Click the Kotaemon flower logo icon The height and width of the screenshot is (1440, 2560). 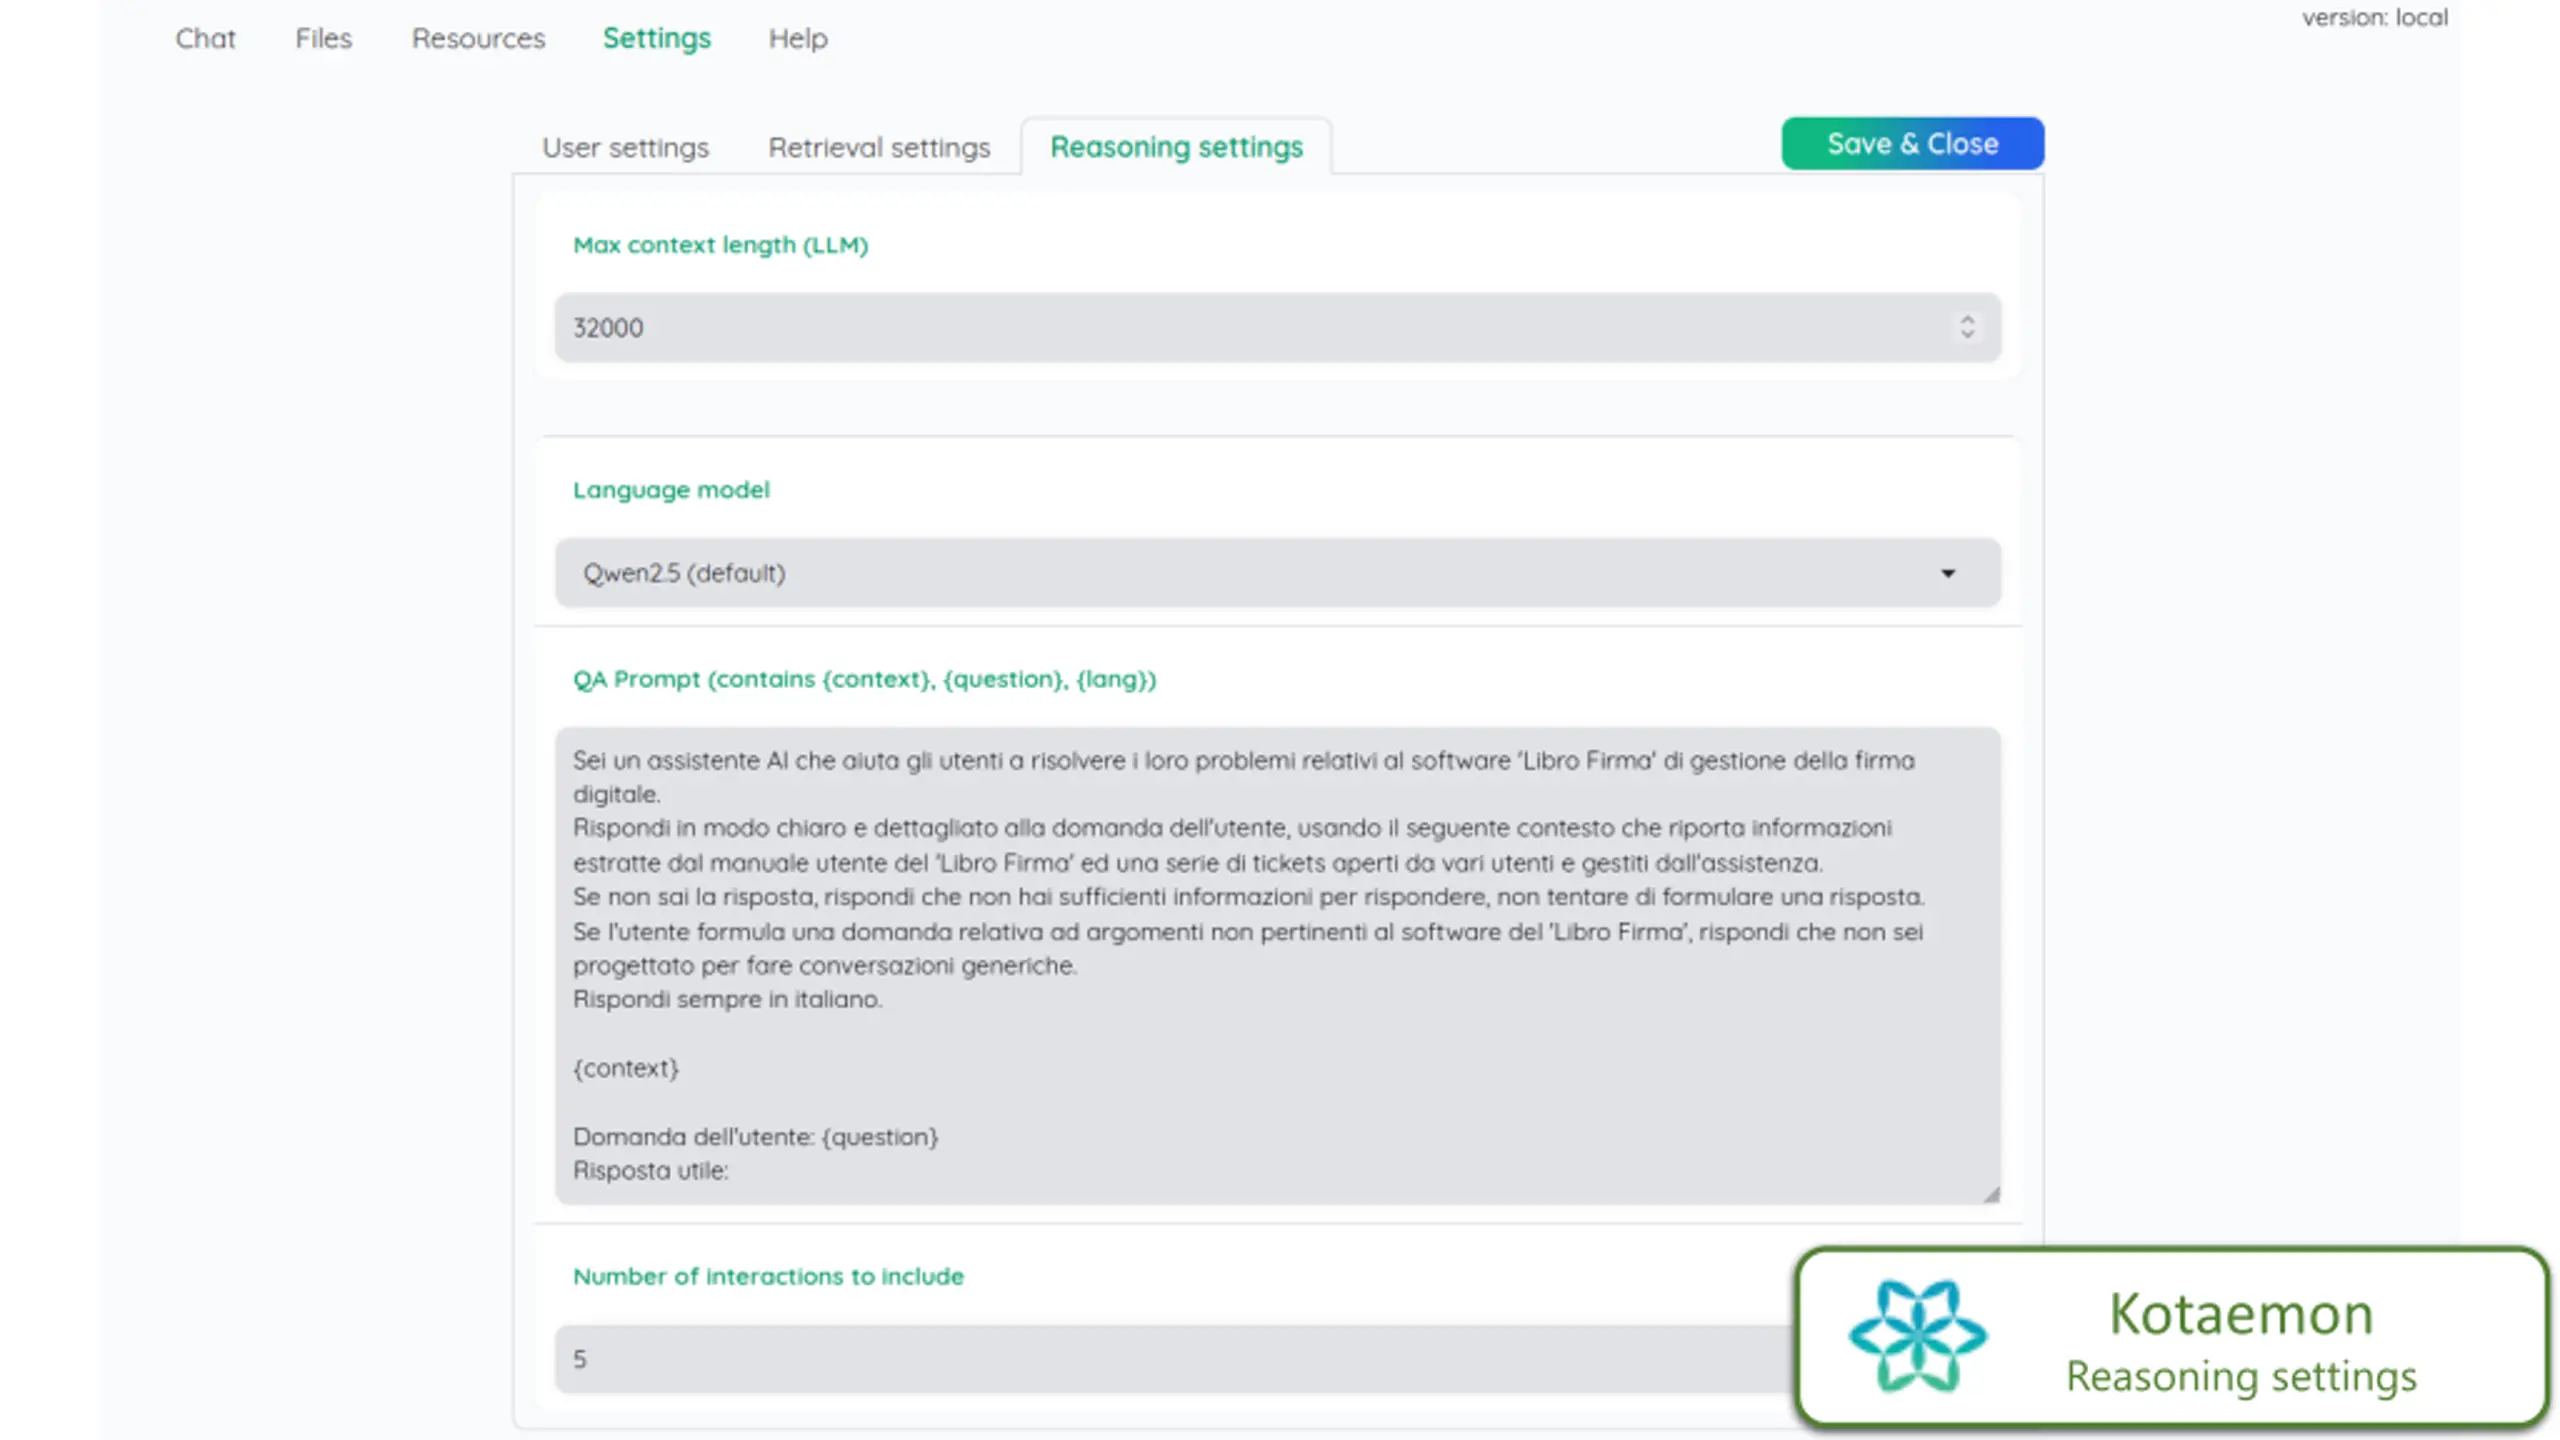1917,1336
